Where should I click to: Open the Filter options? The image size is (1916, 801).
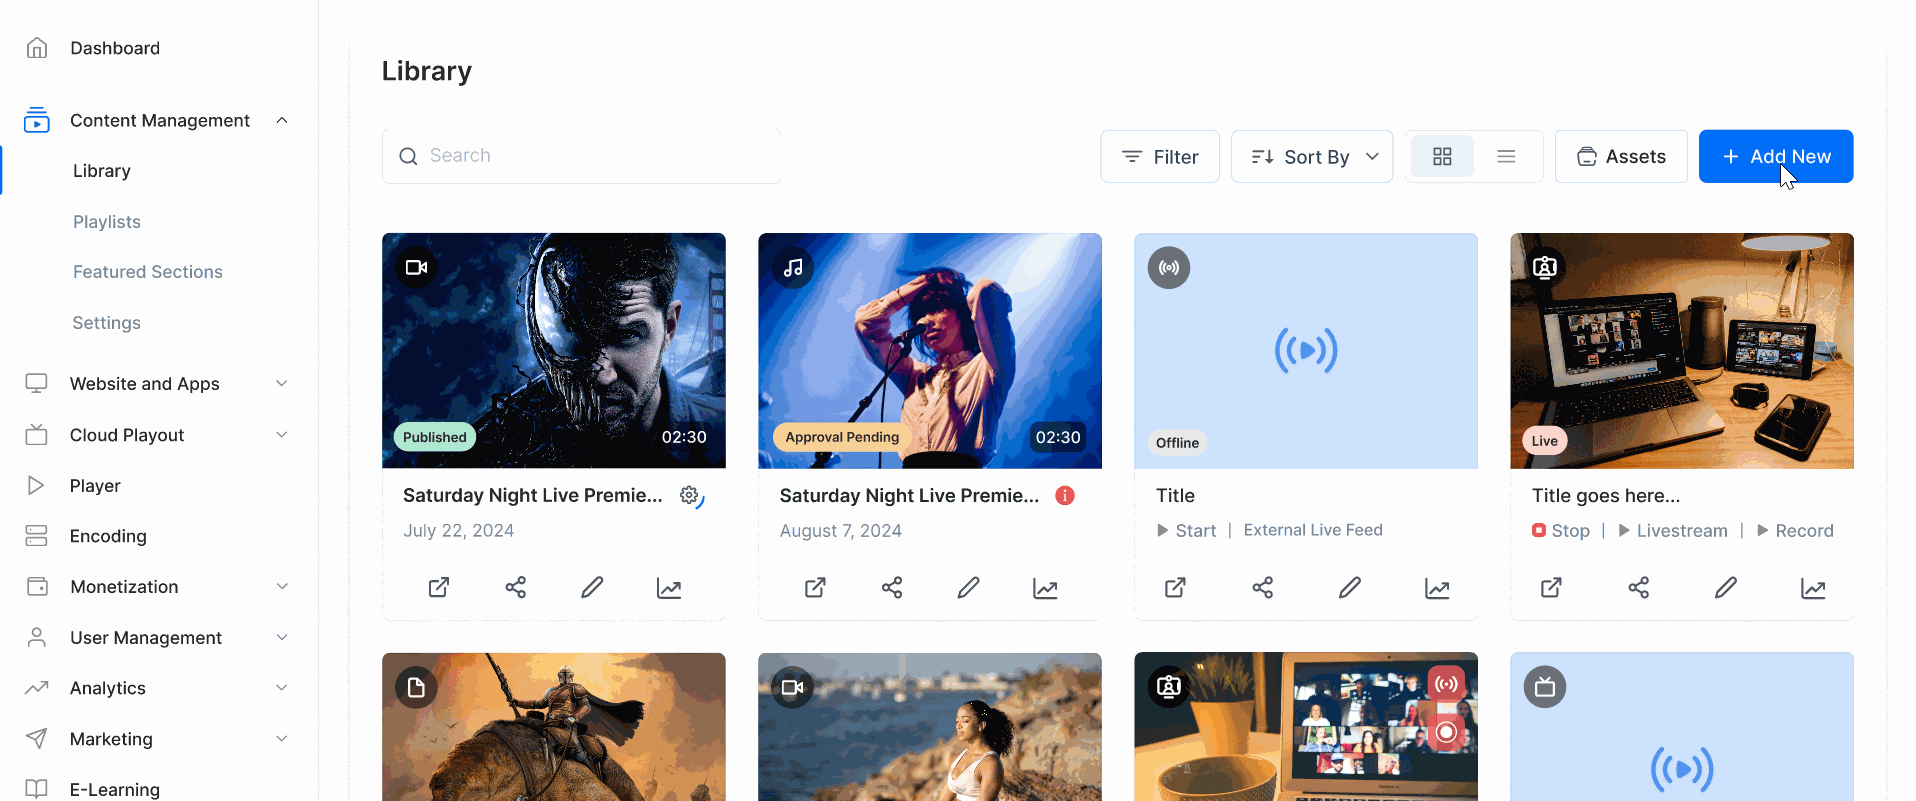[x=1160, y=156]
